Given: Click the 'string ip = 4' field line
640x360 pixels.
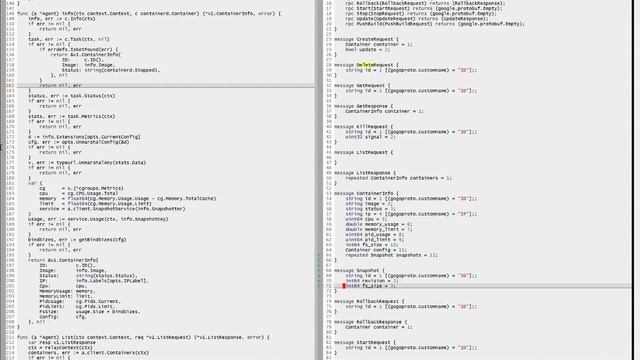Looking at the screenshot, I should (411, 214).
